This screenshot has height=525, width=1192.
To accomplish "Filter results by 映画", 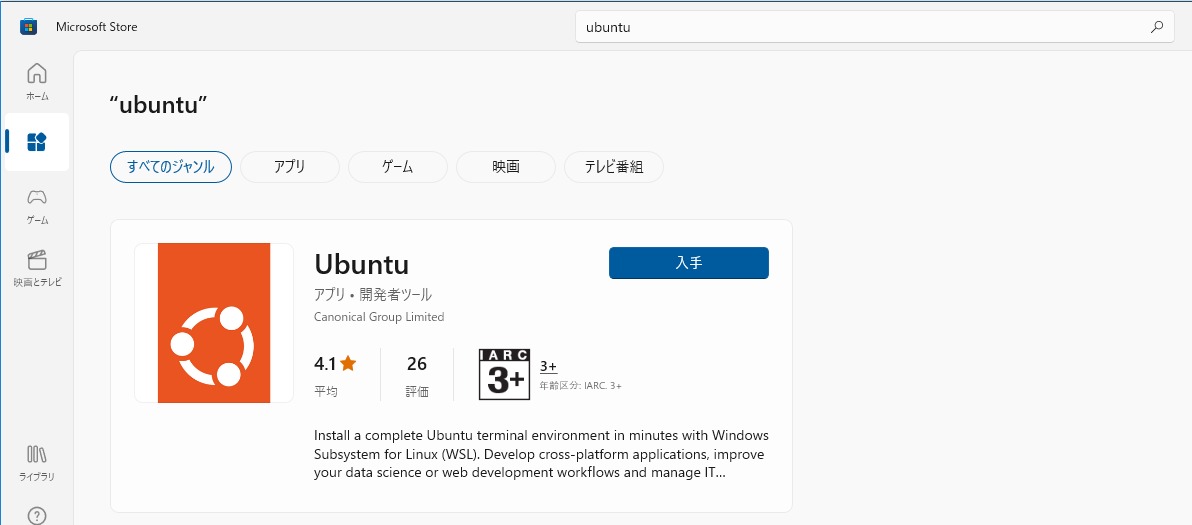I will 506,167.
